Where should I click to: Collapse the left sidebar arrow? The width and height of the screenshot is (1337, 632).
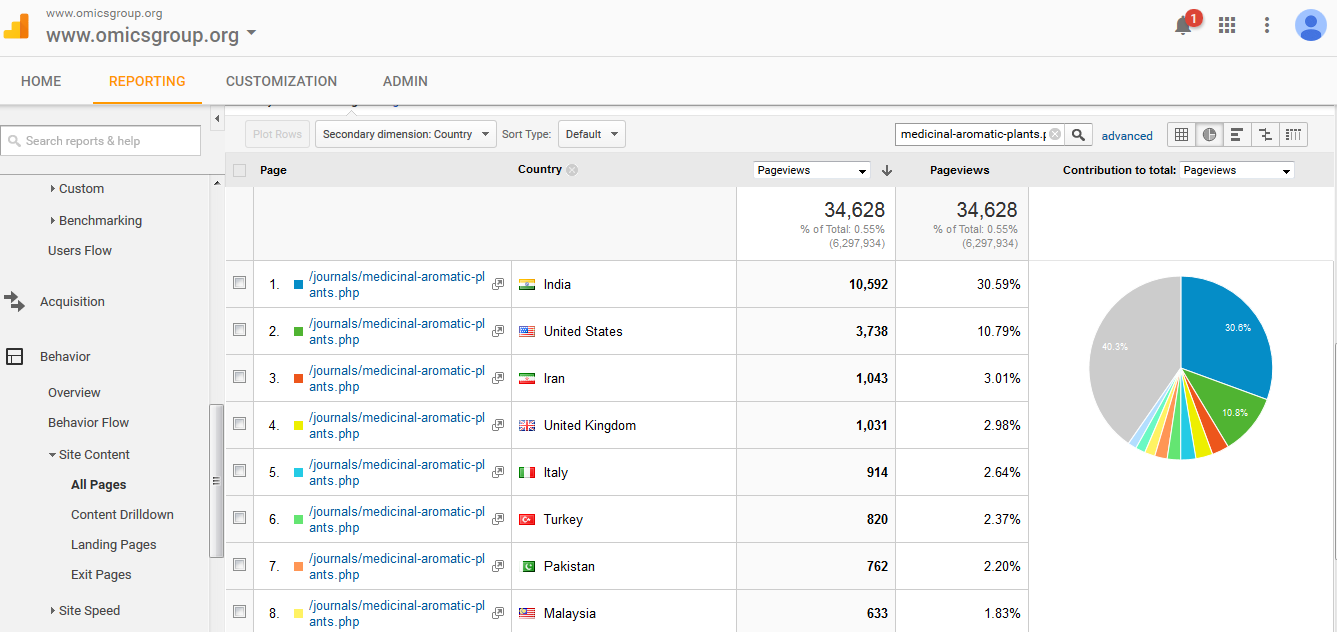tap(218, 119)
